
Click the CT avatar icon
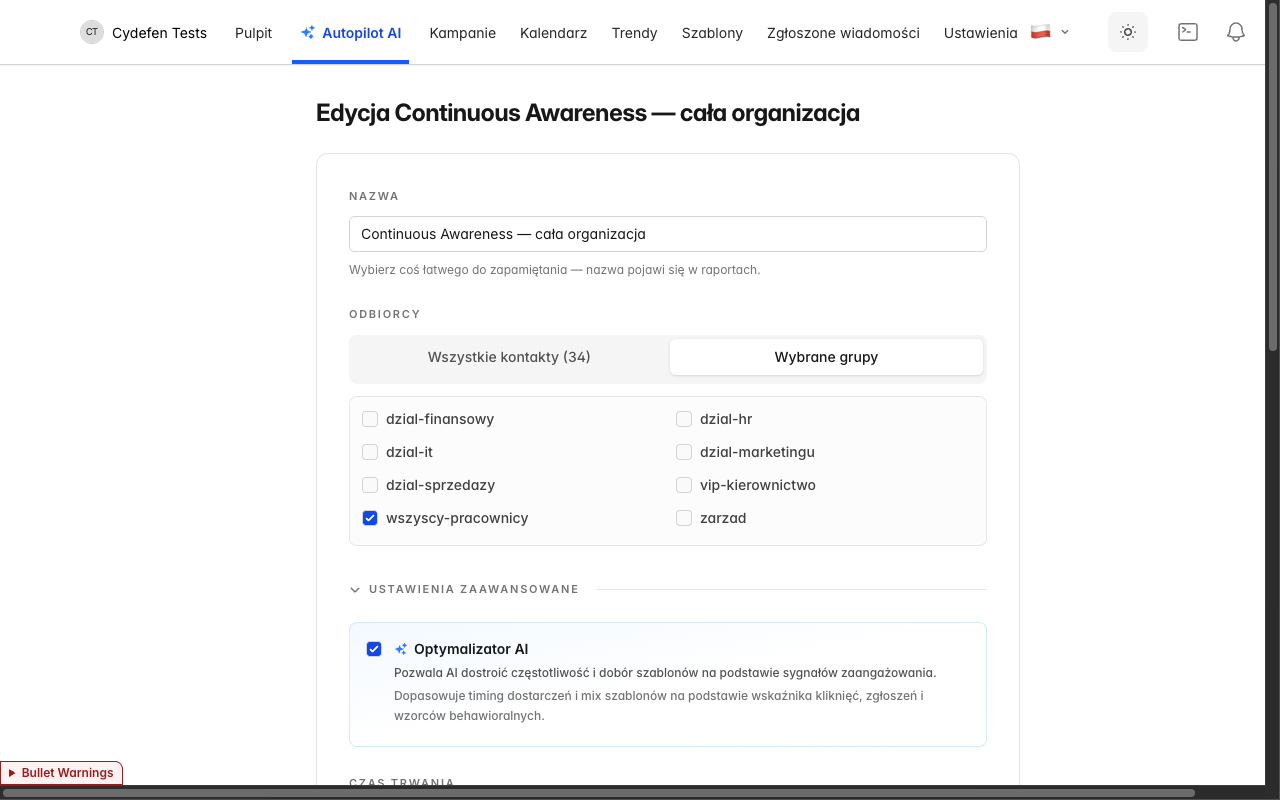[x=92, y=32]
